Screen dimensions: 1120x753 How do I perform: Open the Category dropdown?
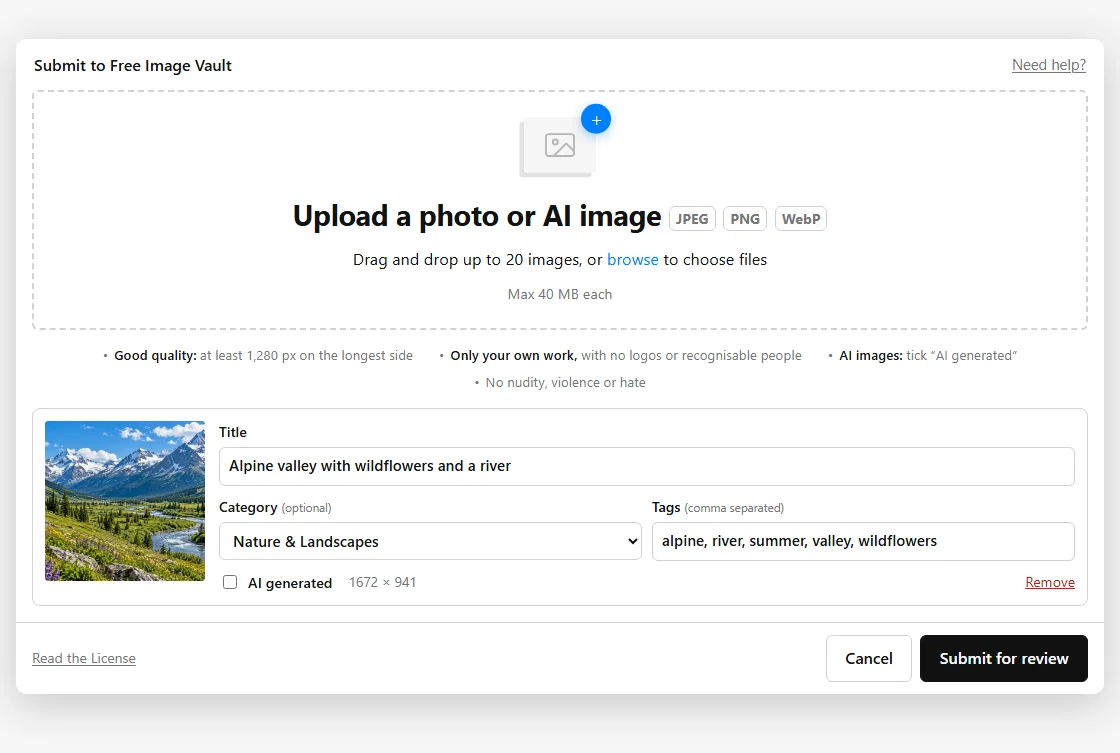click(x=430, y=542)
